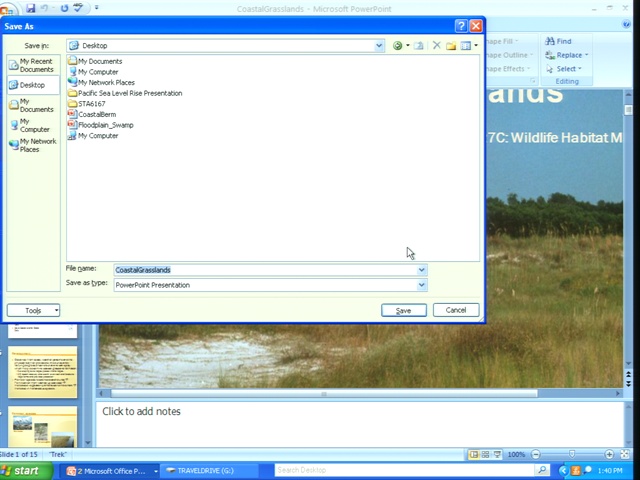
Task: Click the Delete X icon in Save As toolbar
Action: tap(437, 45)
